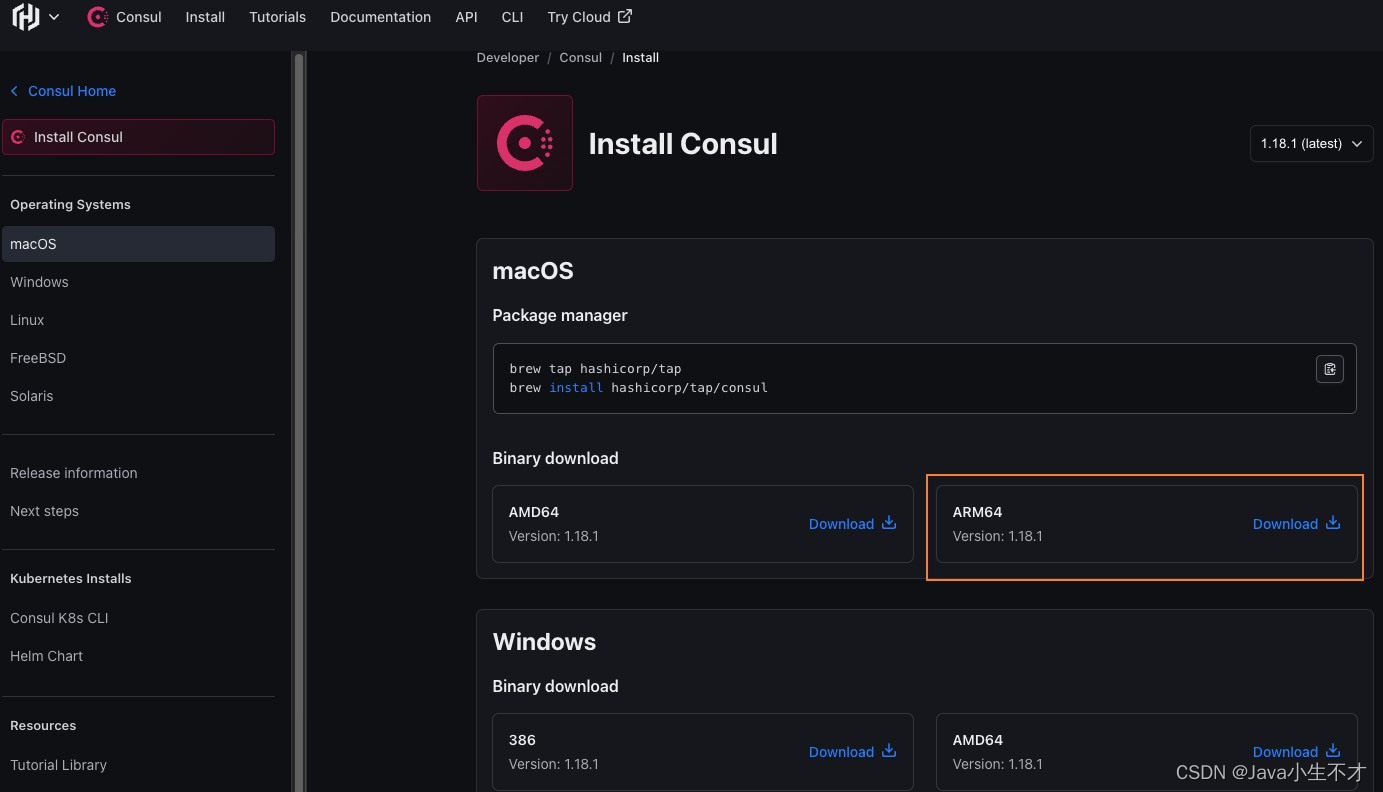1383x792 pixels.
Task: Go to Consul breadcrumb
Action: point(580,58)
